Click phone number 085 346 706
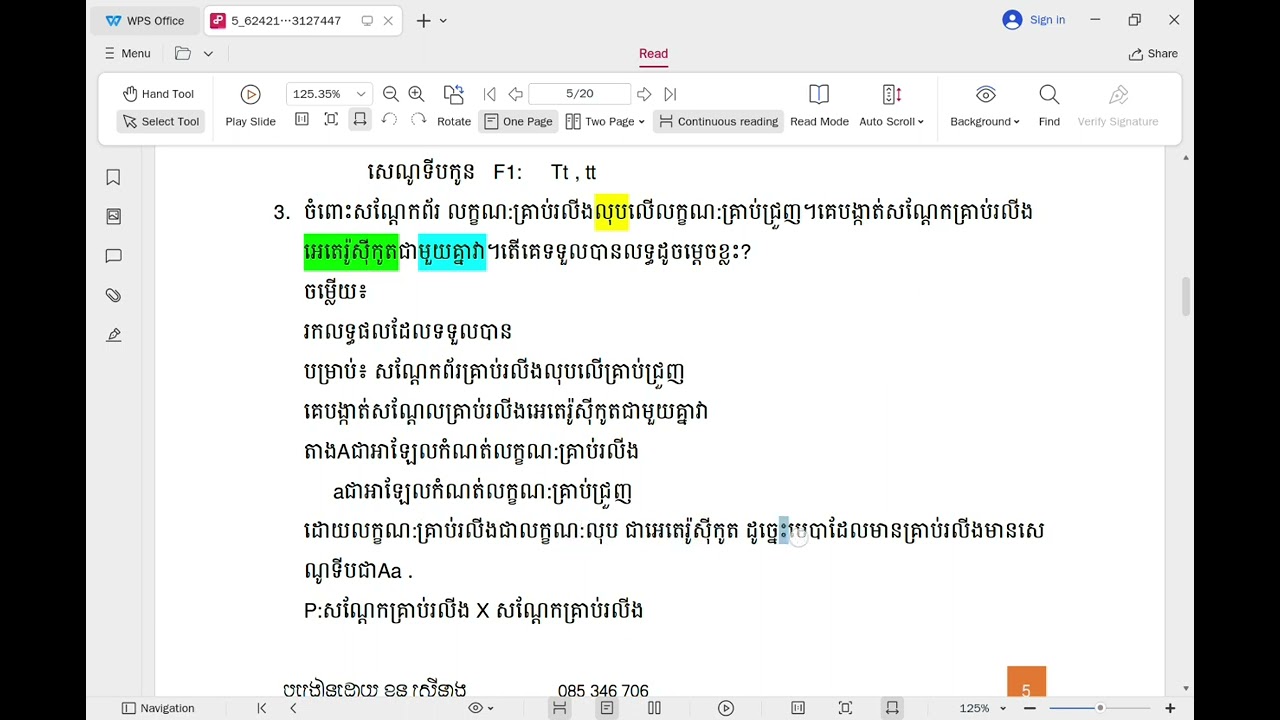This screenshot has width=1280, height=720. point(603,690)
